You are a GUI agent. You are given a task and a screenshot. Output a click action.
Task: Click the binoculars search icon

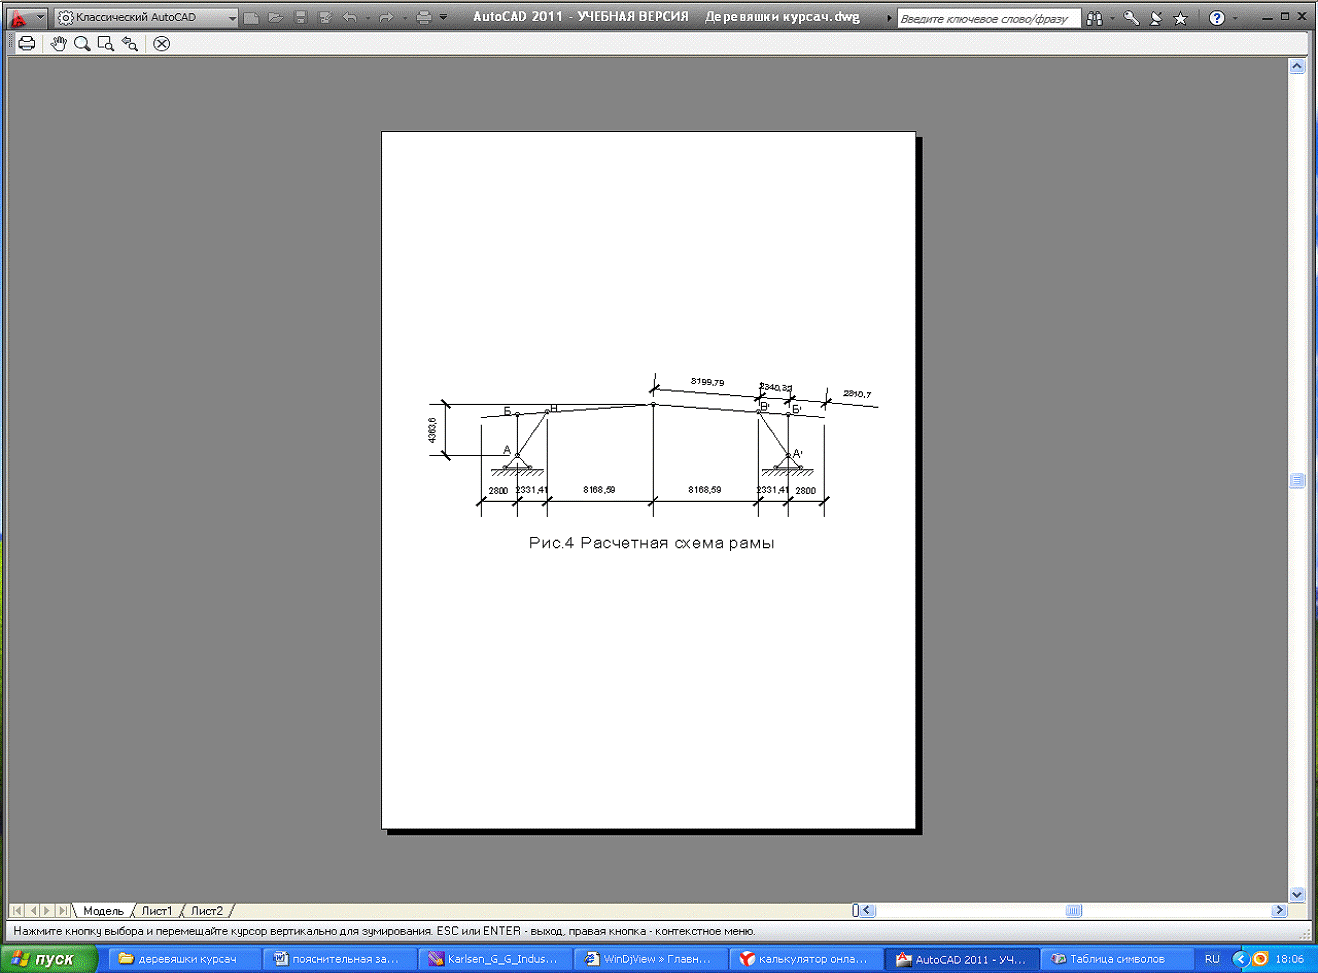point(1094,18)
